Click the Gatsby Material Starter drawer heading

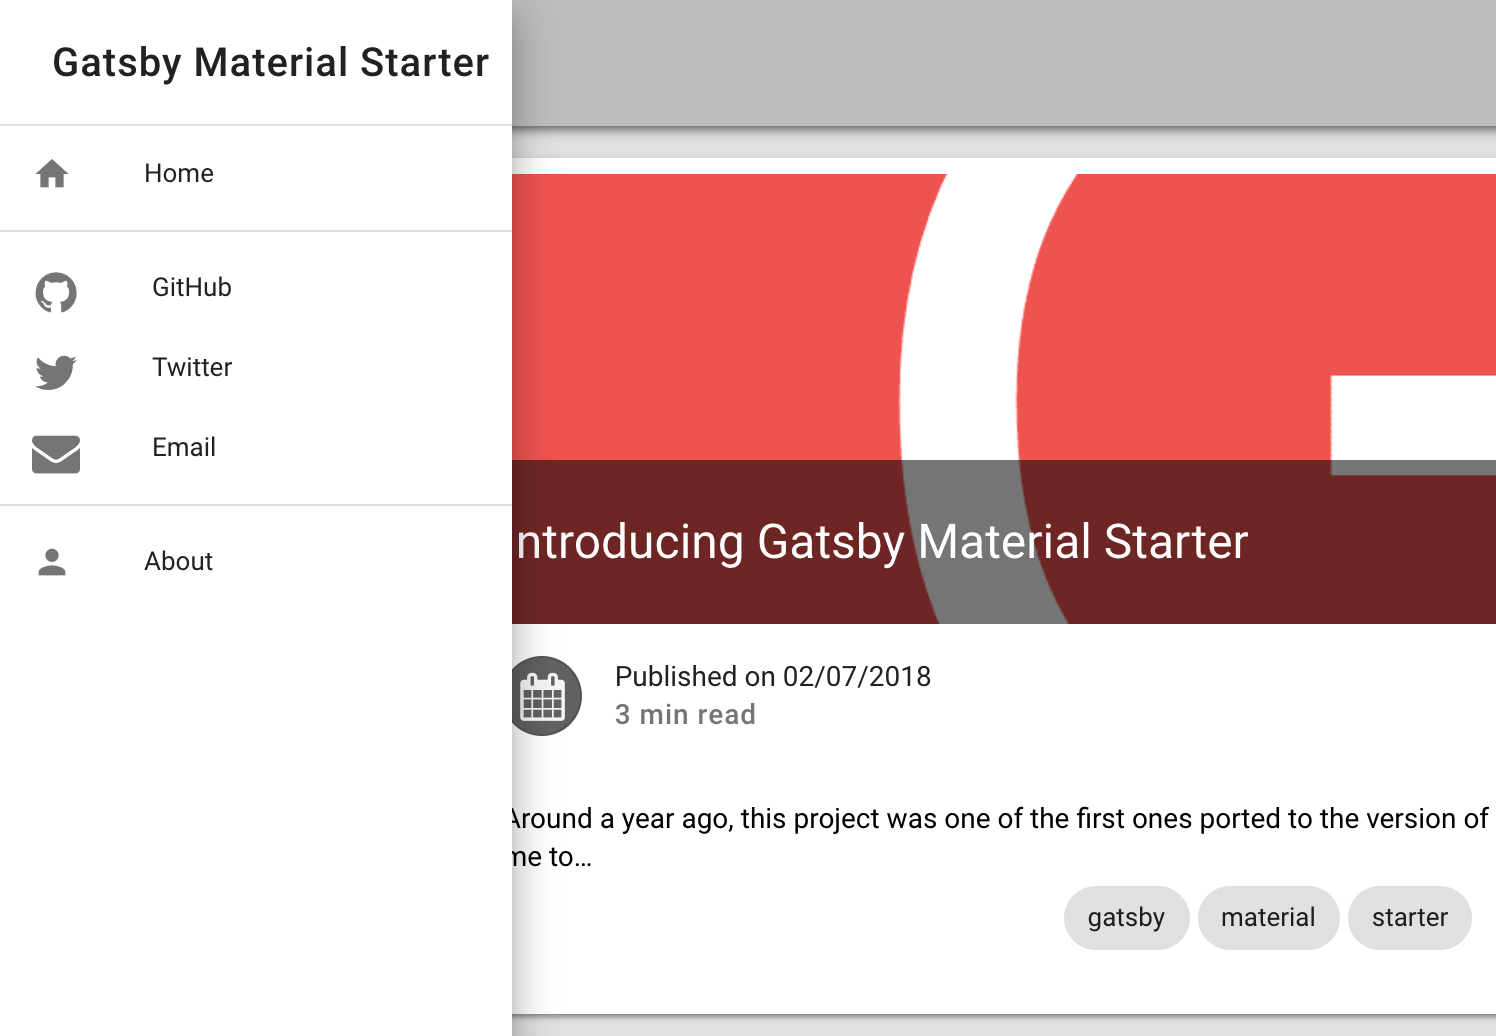coord(270,63)
